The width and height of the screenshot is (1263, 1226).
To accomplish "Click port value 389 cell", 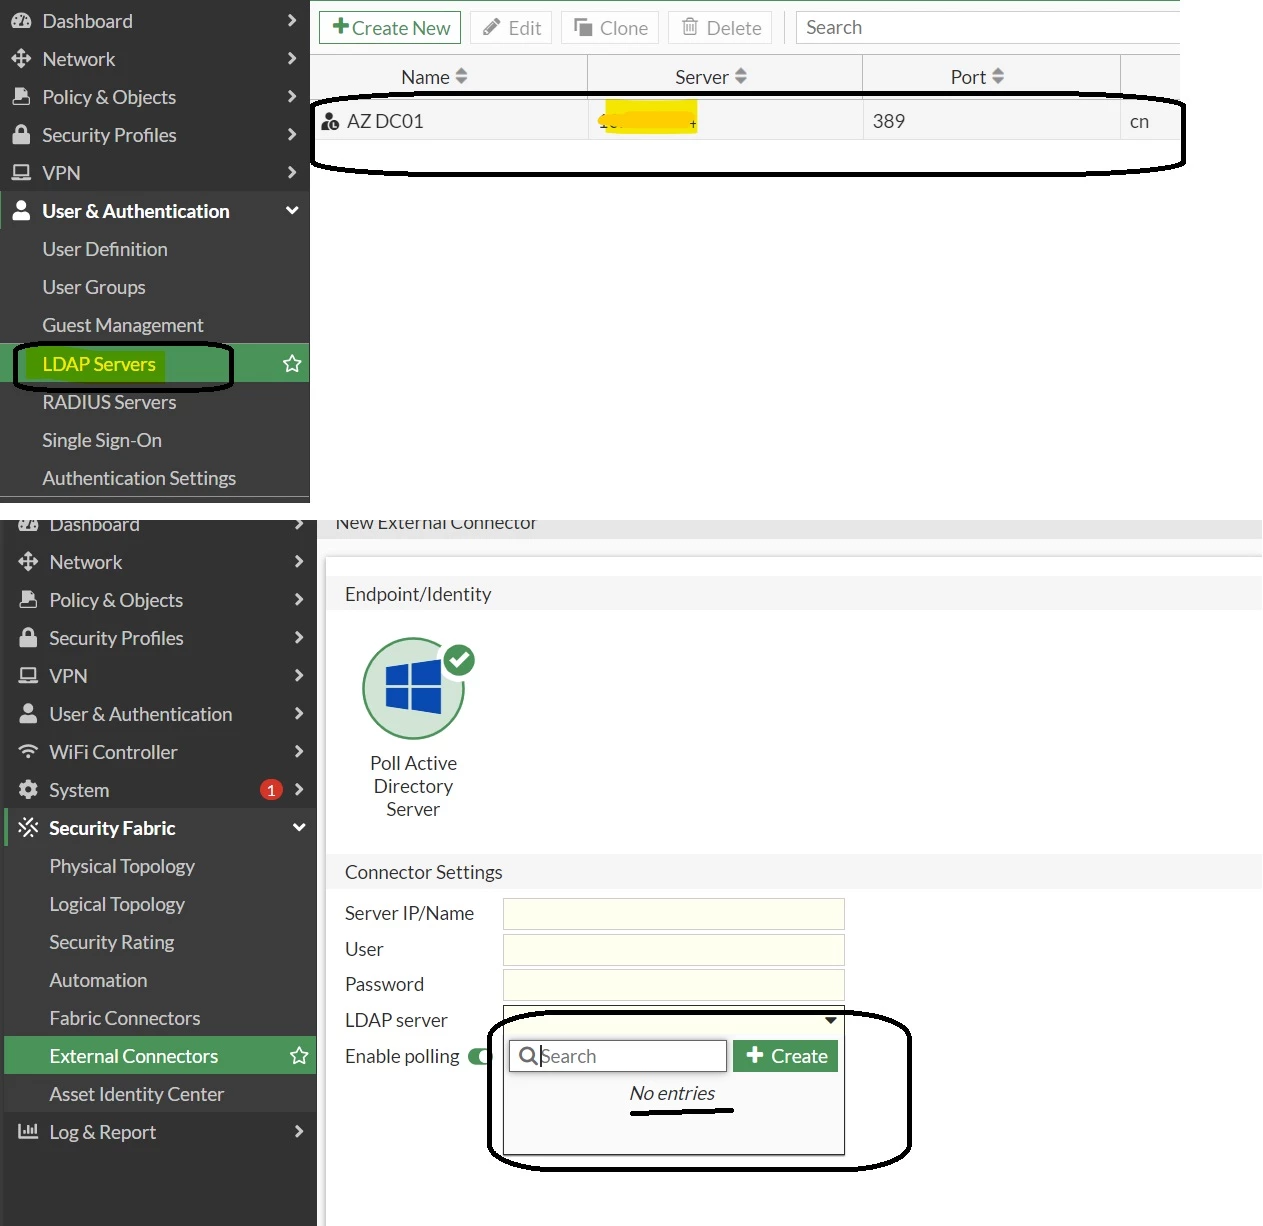I will pos(889,122).
